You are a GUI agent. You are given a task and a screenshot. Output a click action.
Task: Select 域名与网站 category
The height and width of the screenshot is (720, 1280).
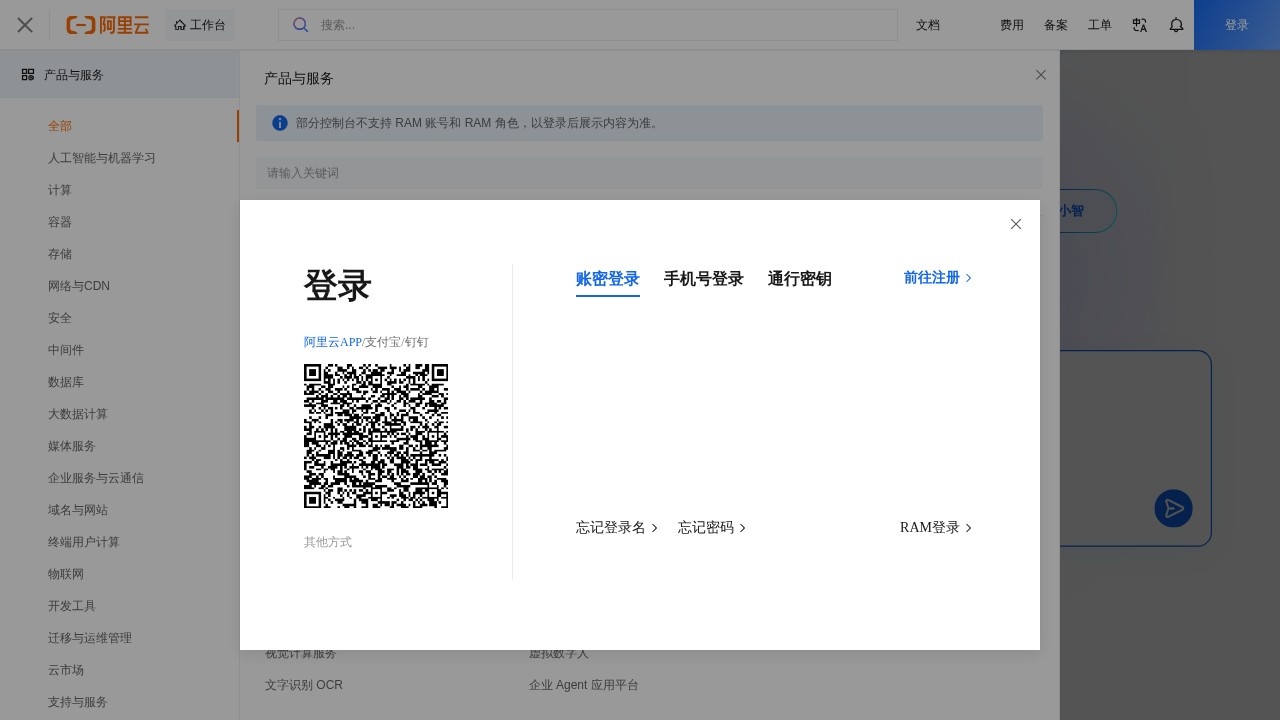[x=78, y=510]
